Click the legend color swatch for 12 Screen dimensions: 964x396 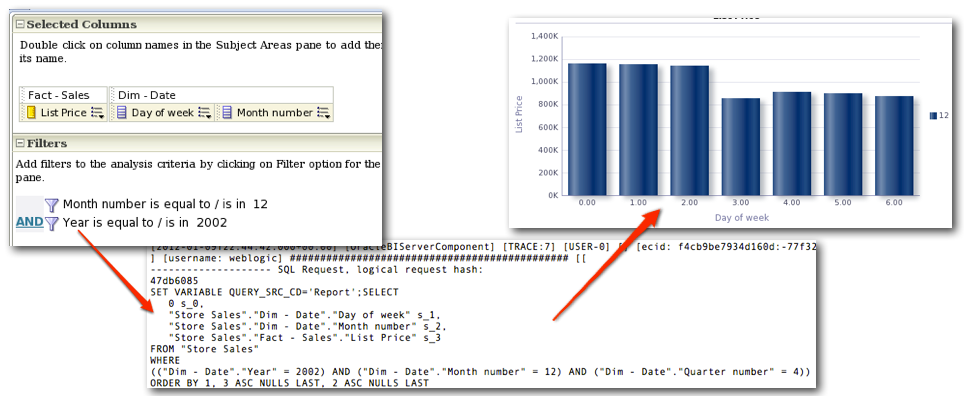[933, 116]
